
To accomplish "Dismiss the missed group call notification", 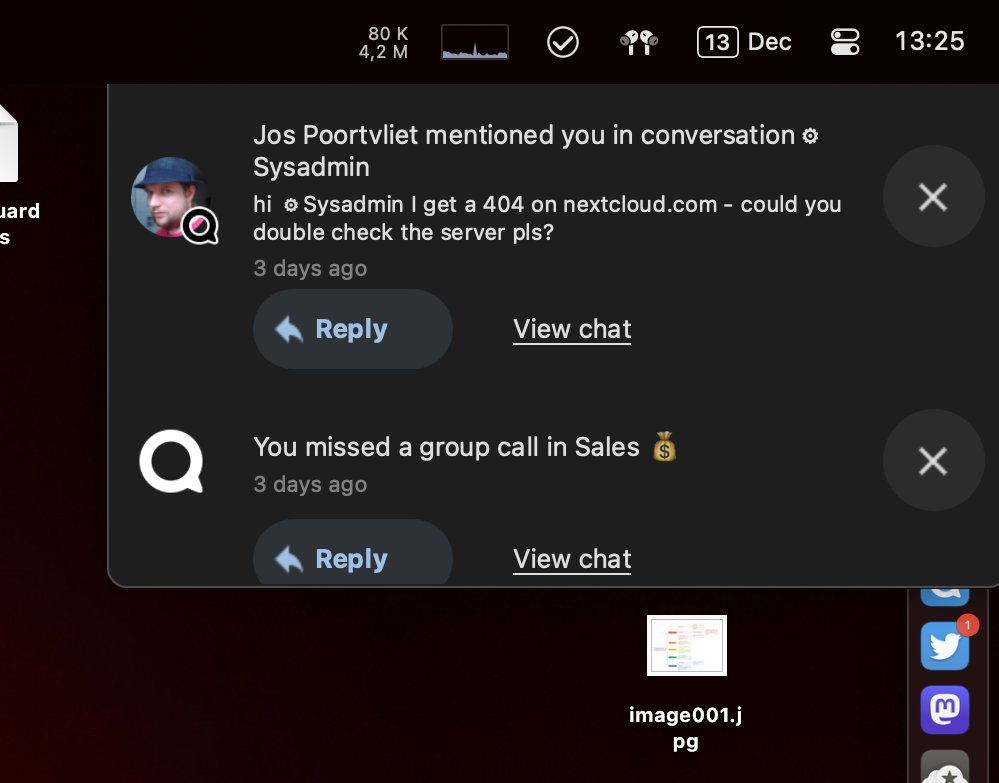I will click(932, 460).
